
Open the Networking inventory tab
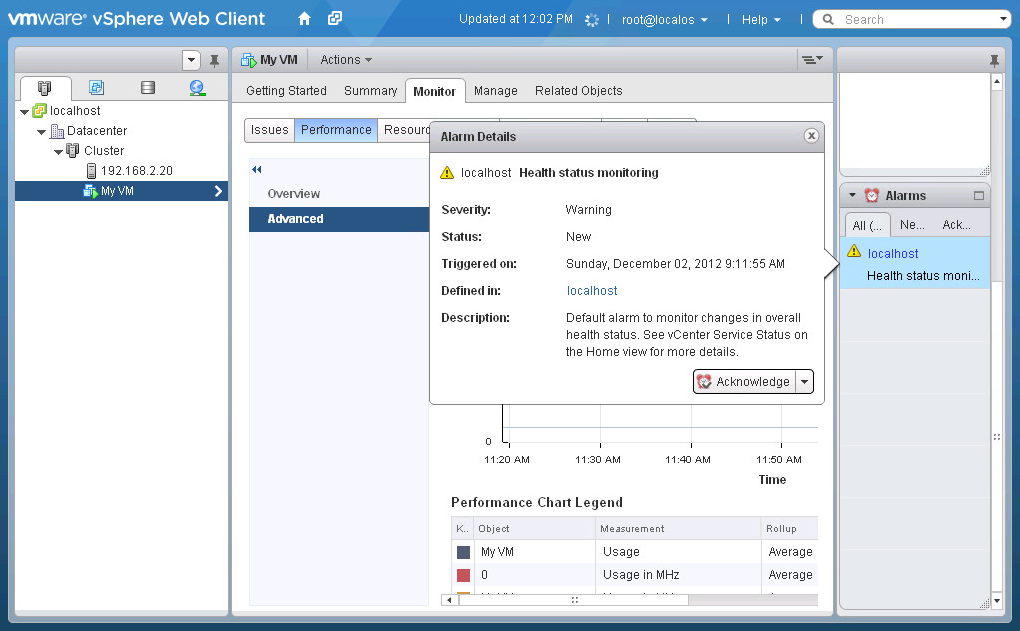point(197,87)
